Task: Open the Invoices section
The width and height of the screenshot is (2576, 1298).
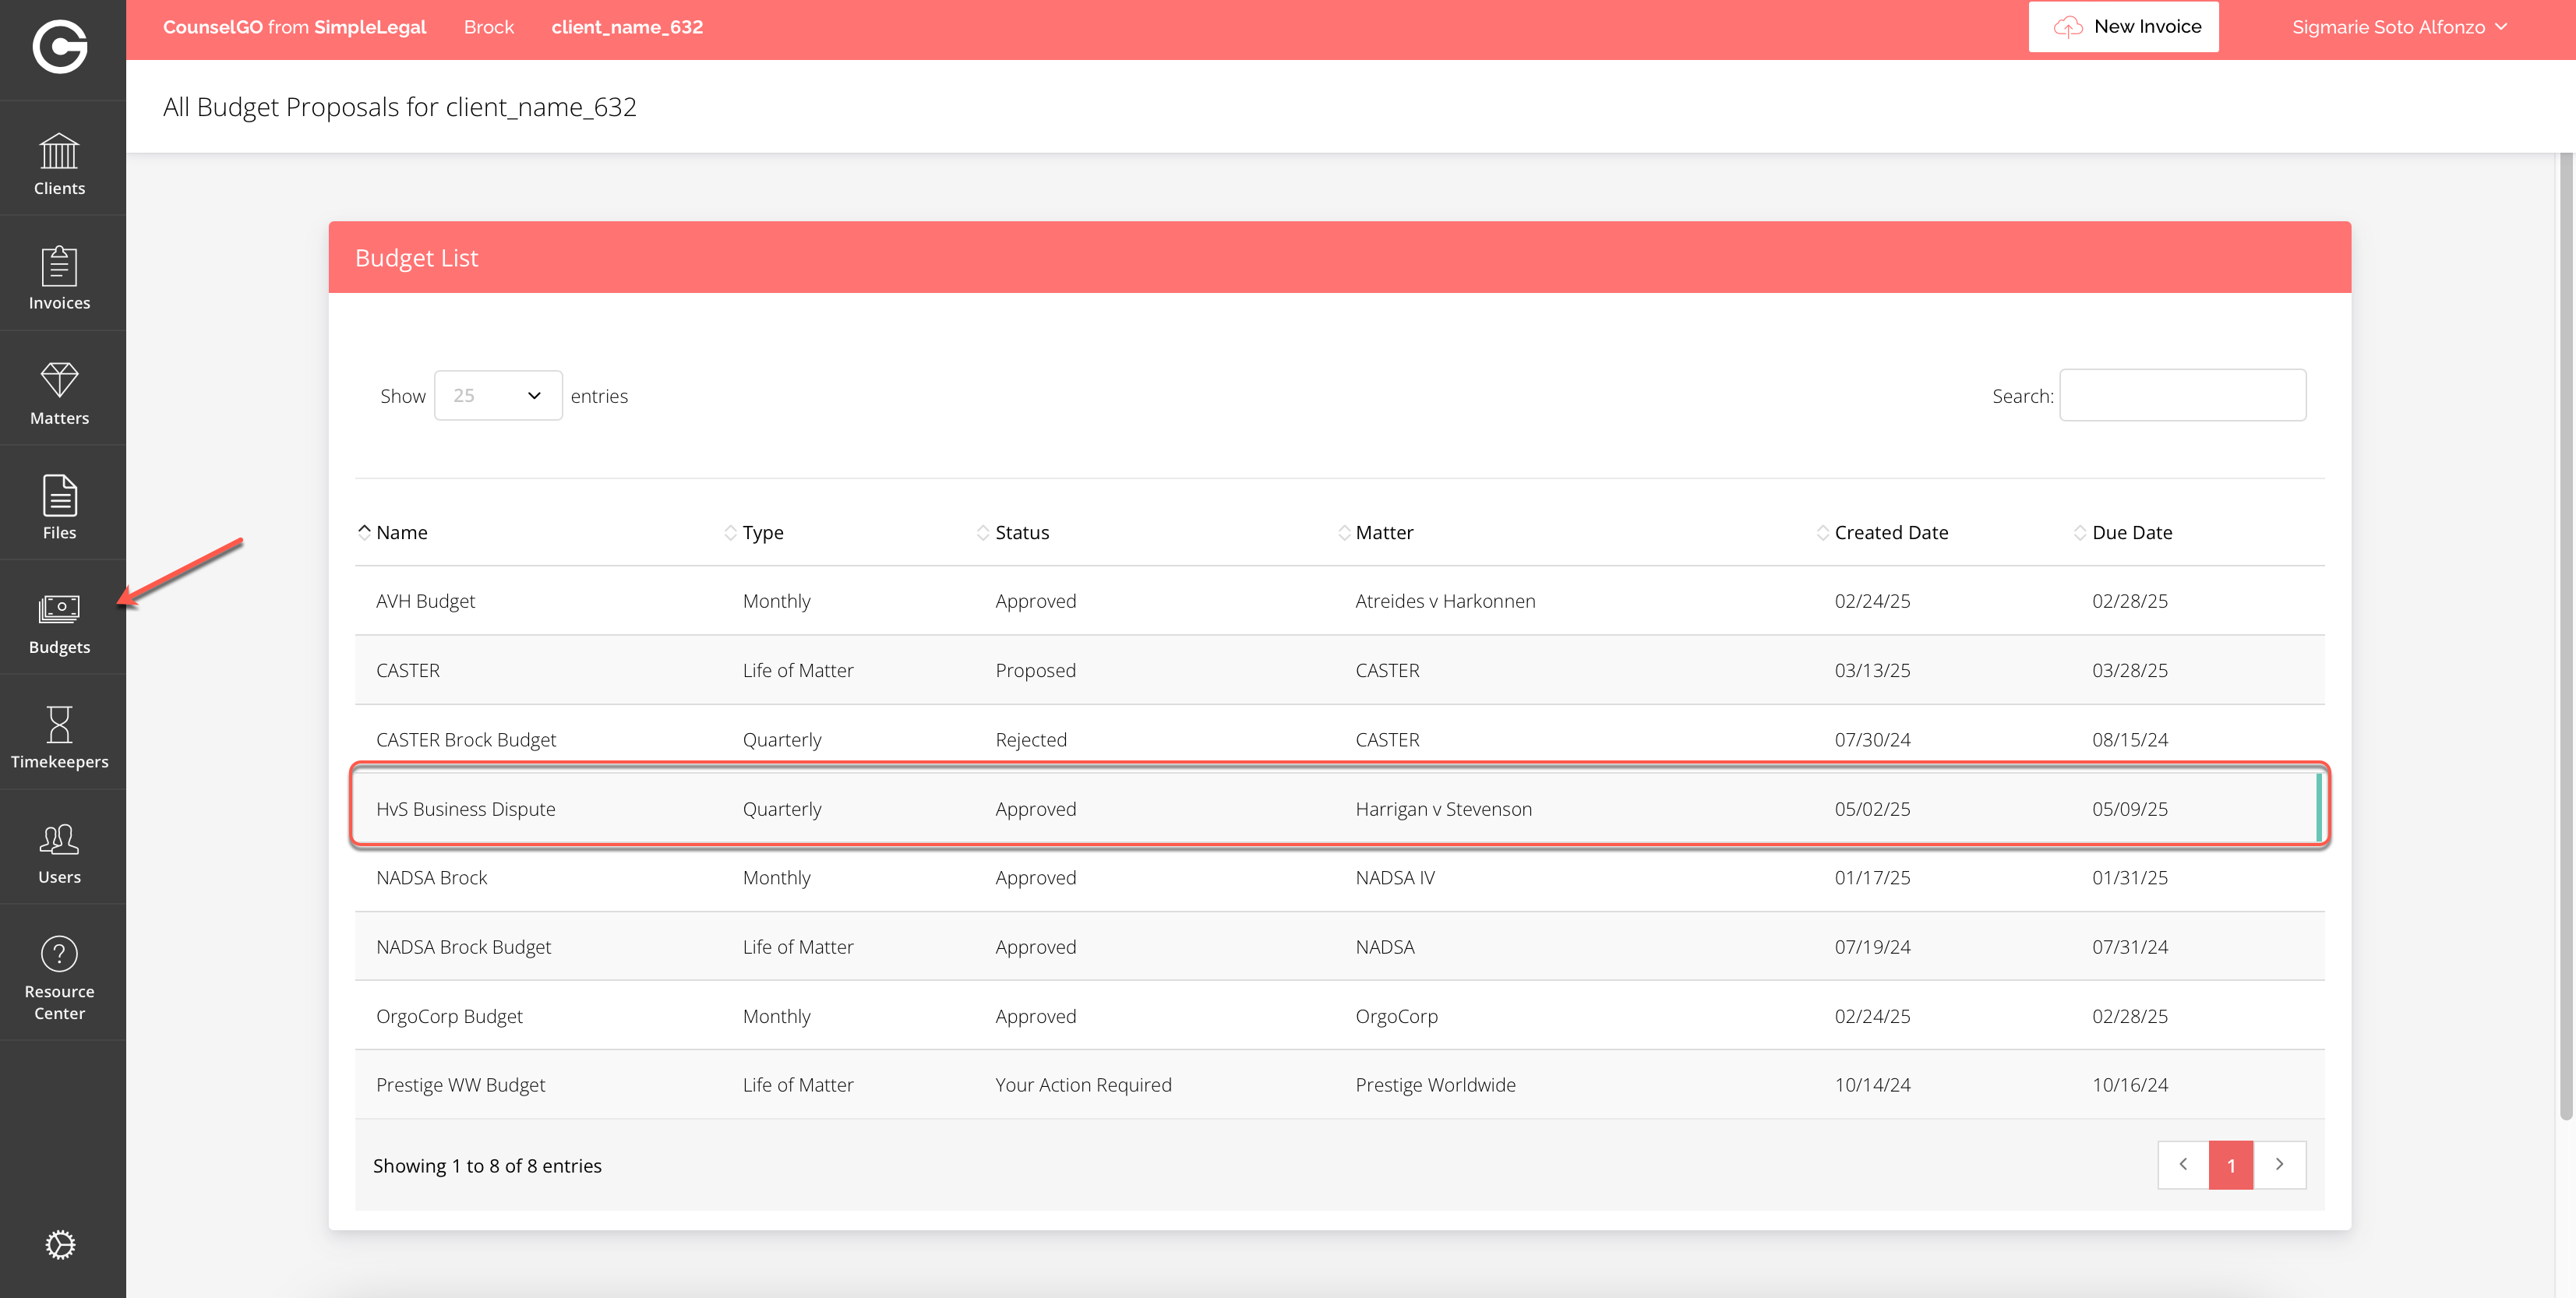Action: point(59,277)
